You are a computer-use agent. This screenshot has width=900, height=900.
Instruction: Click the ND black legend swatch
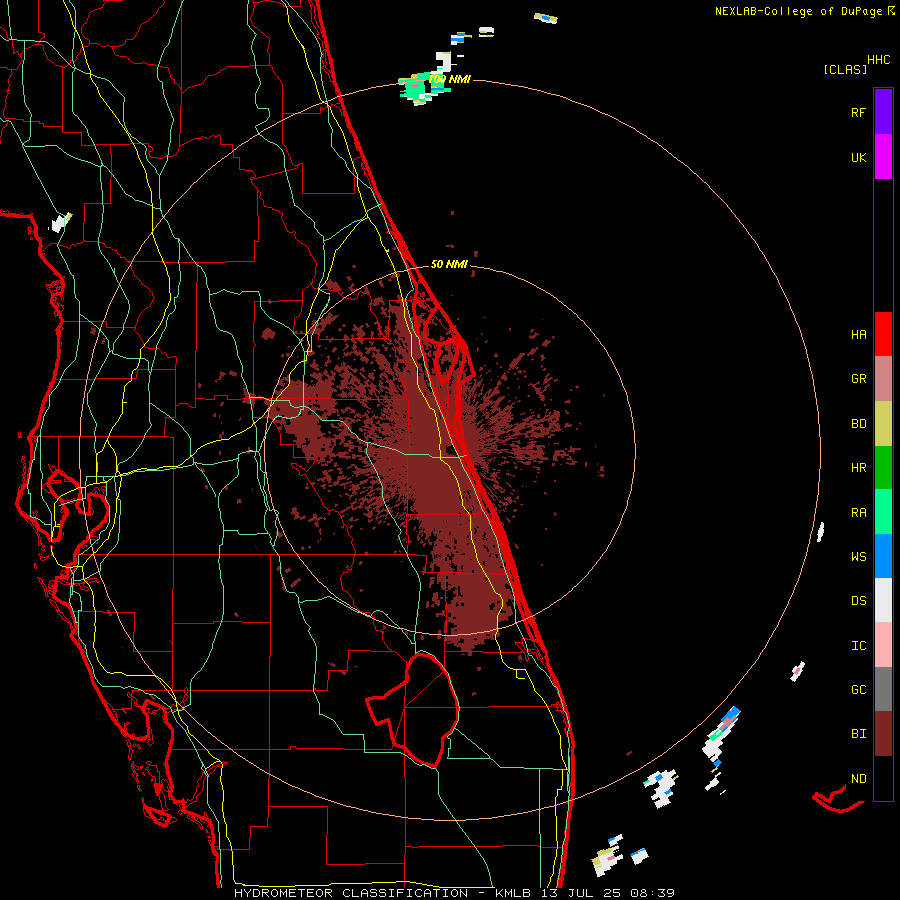coord(883,778)
